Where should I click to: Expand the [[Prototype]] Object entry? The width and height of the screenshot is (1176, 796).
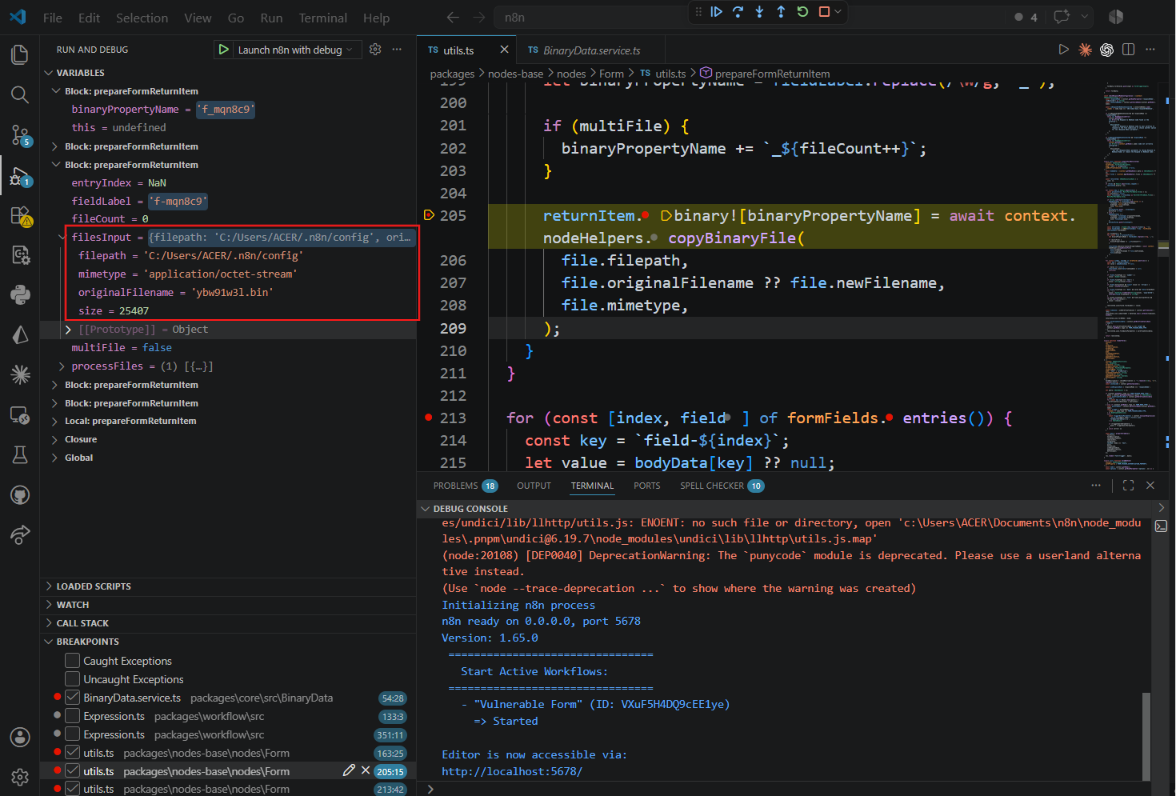point(68,329)
